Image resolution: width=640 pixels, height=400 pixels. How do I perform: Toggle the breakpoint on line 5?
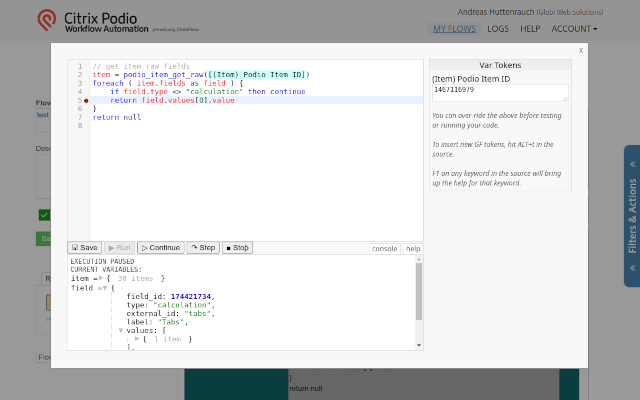[x=86, y=101]
